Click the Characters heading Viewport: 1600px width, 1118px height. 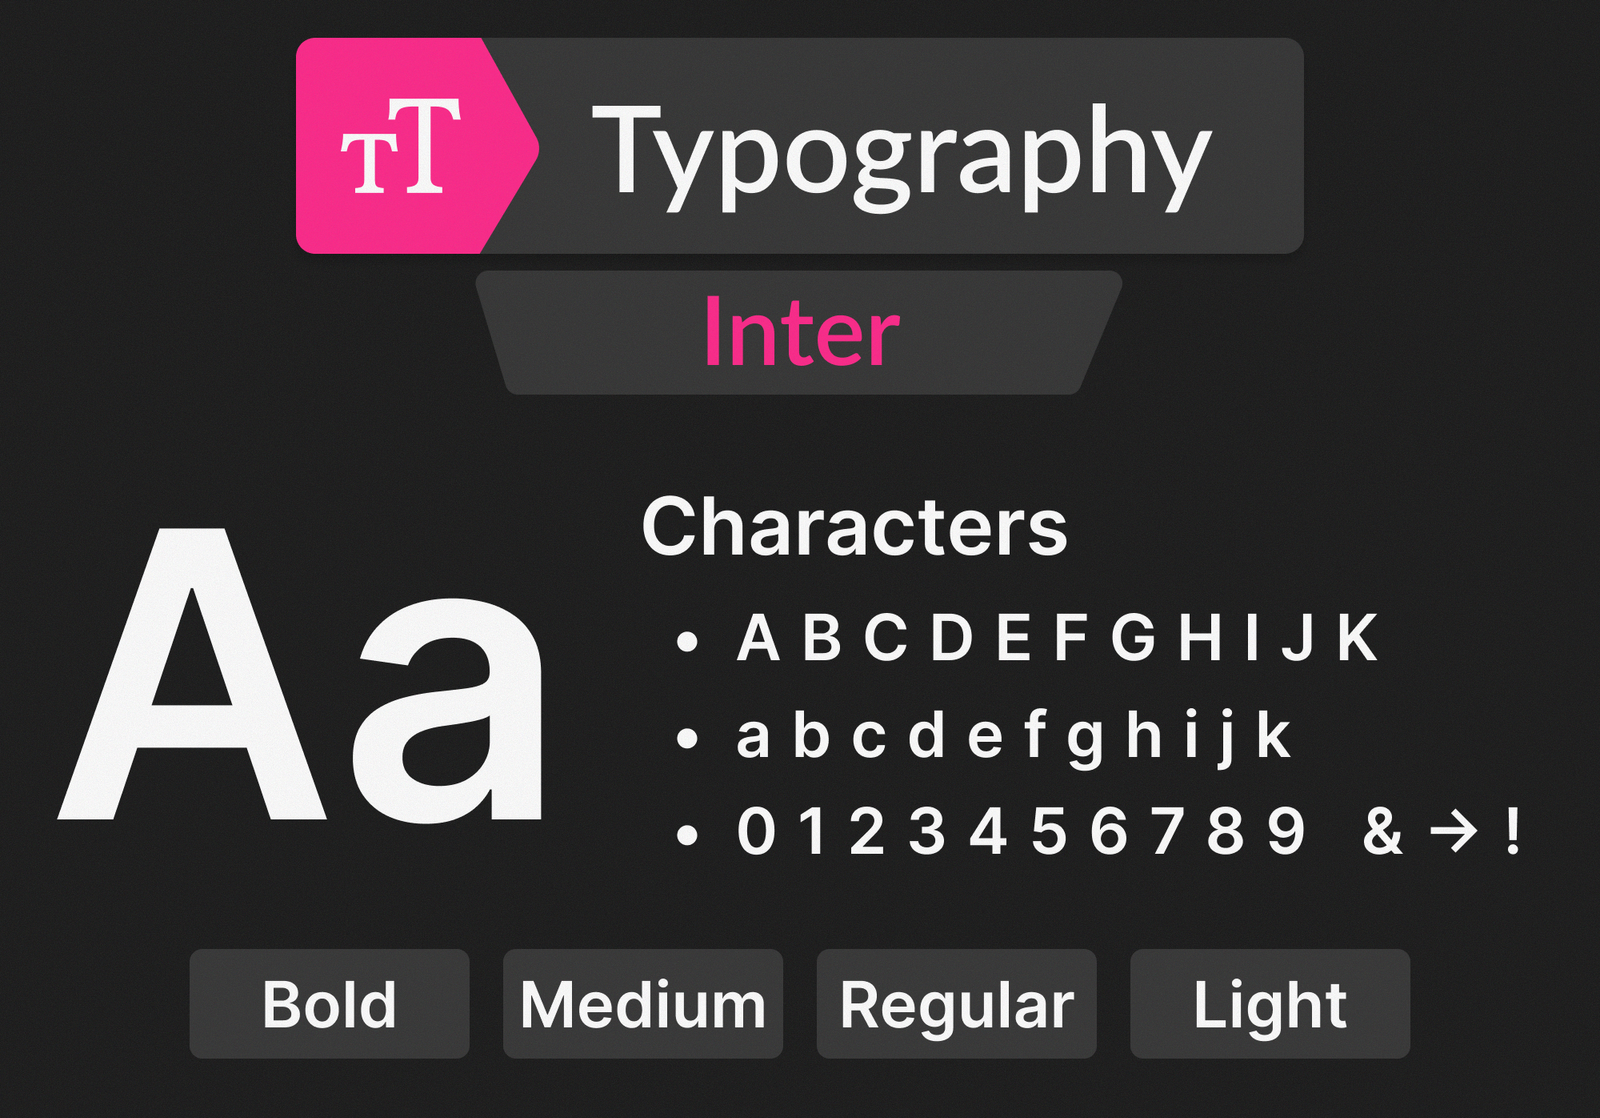[854, 527]
